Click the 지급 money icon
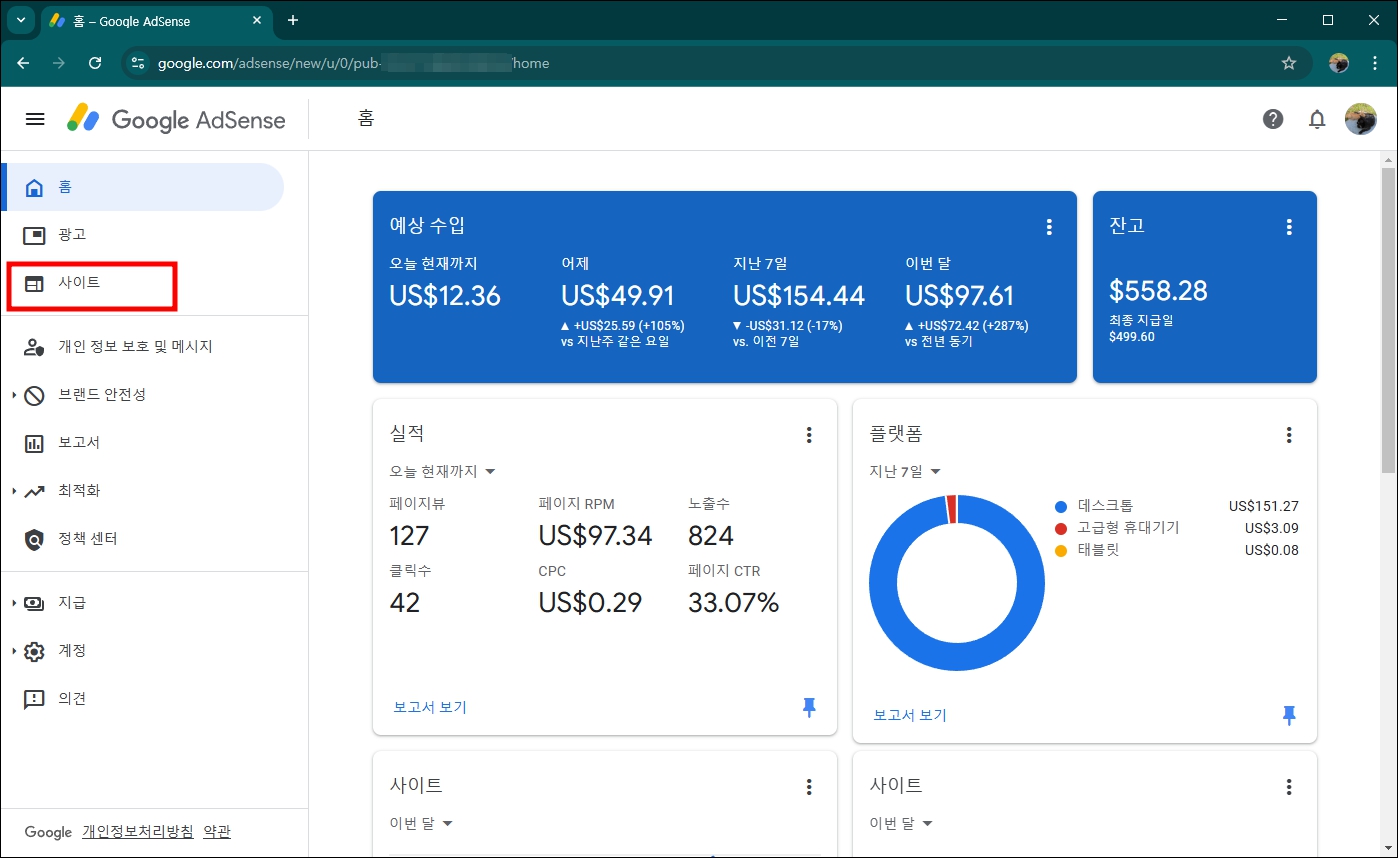The height and width of the screenshot is (858, 1398). pos(35,603)
